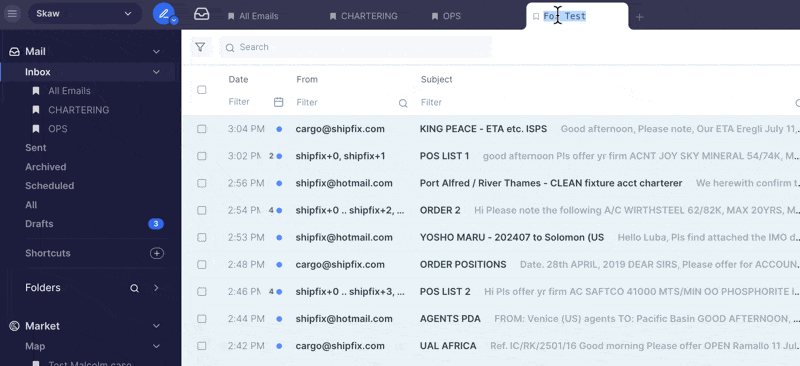Expand the Folders section arrow
Viewport: 800px width, 366px height.
click(x=156, y=288)
